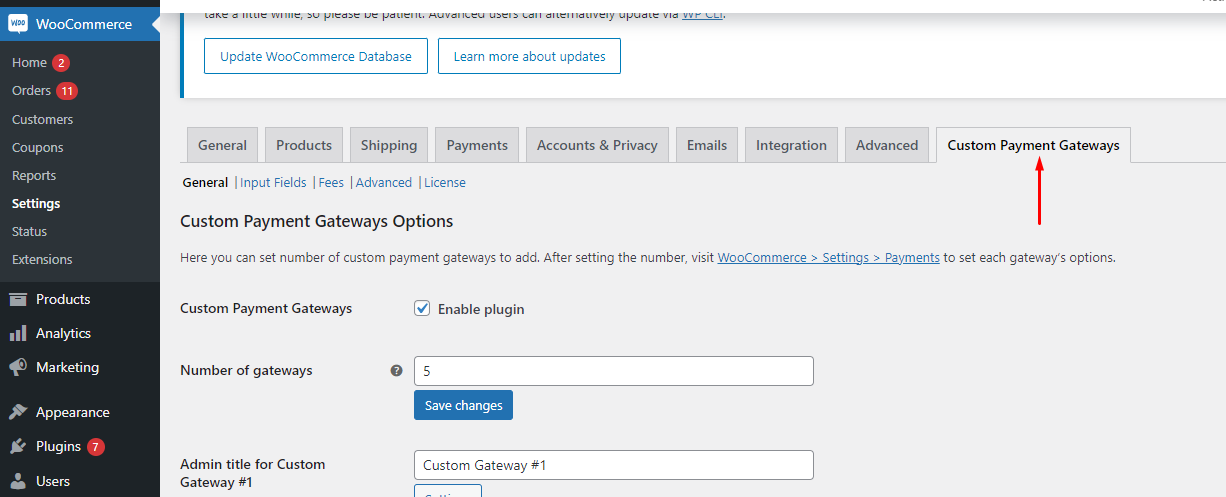Open the Fees subsection link
The image size is (1226, 497).
(x=331, y=183)
